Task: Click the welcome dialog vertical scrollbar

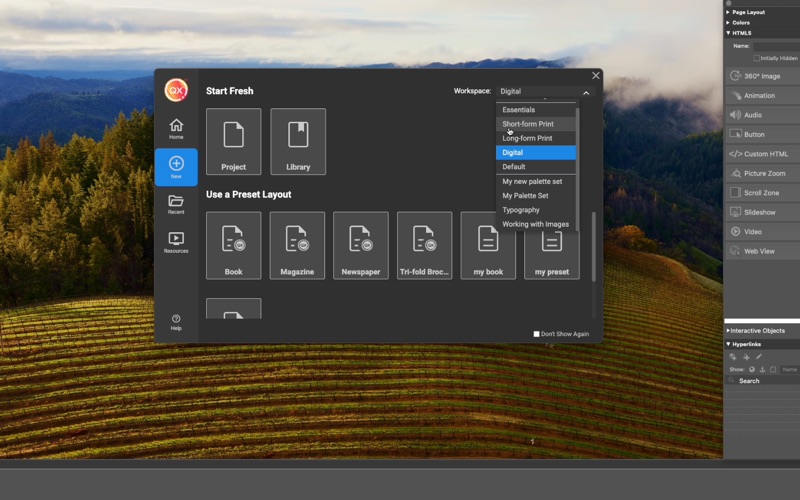Action: coord(593,246)
